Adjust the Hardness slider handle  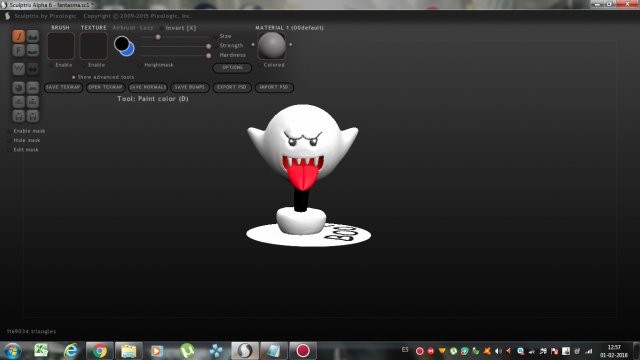pos(209,55)
